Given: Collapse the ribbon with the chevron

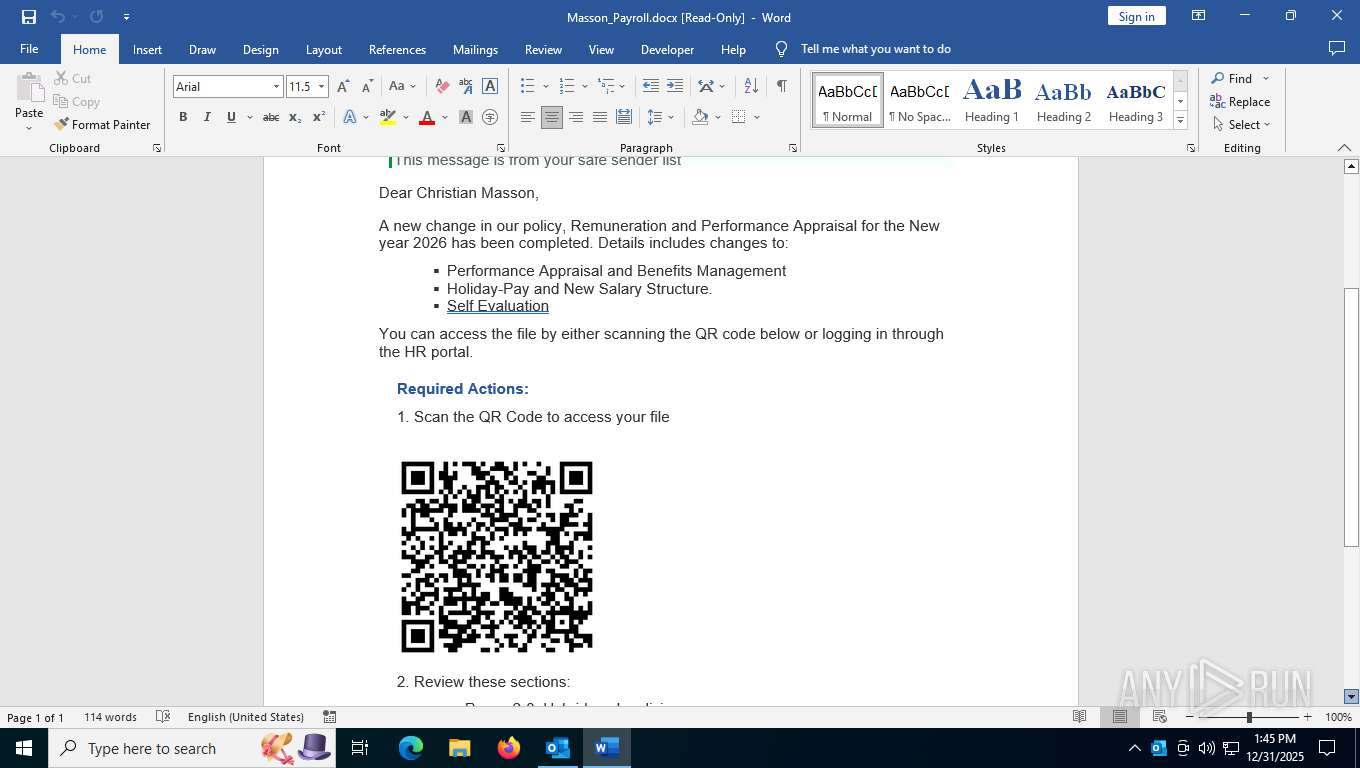Looking at the screenshot, I should pos(1344,148).
